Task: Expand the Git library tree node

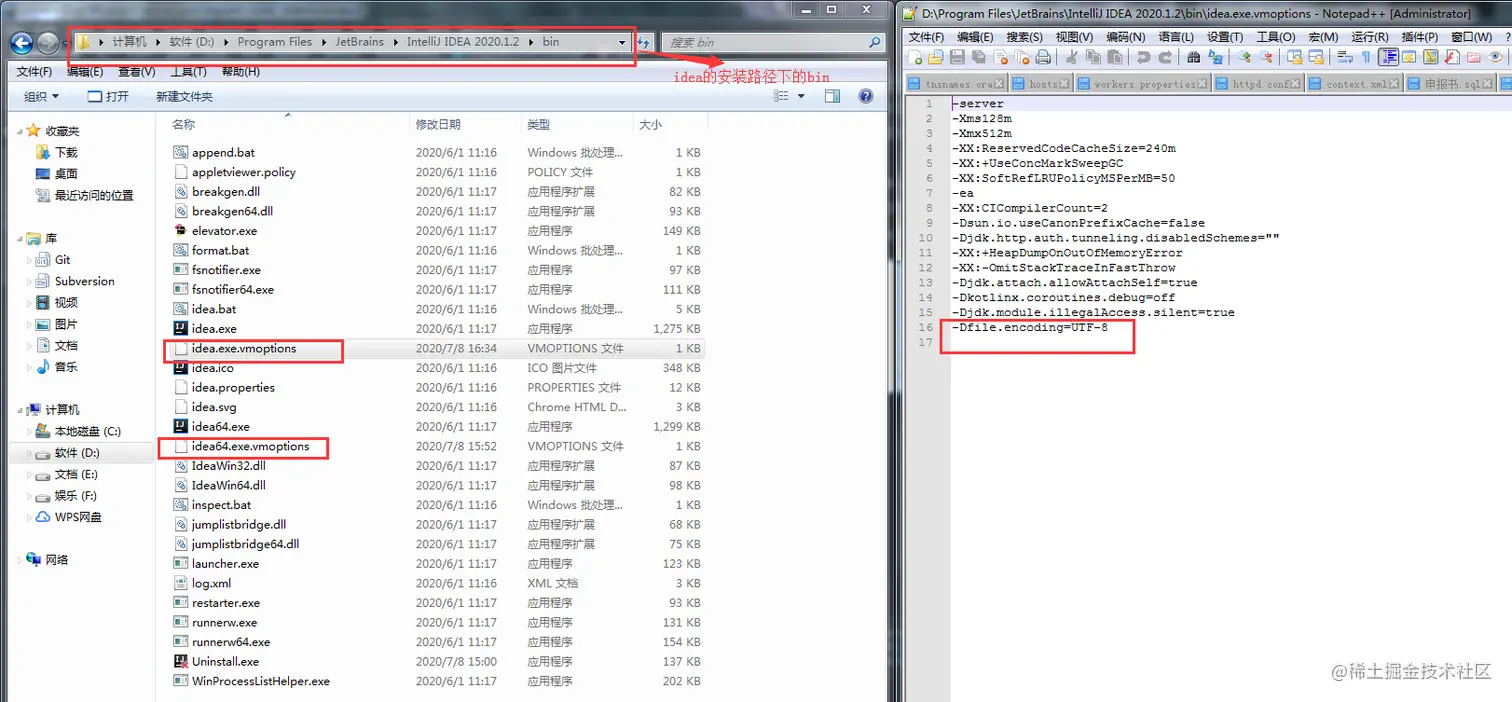Action: pyautogui.click(x=28, y=260)
